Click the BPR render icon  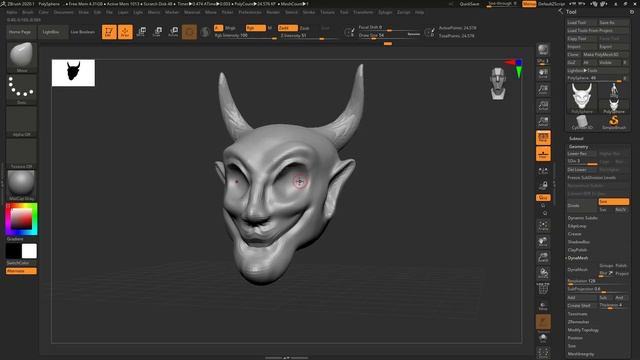click(543, 50)
